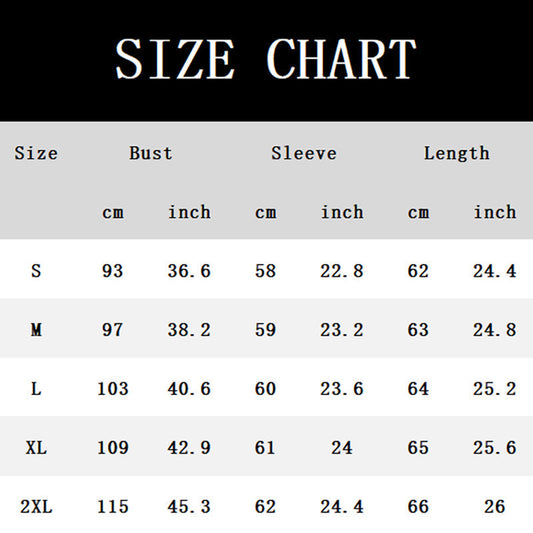The height and width of the screenshot is (533, 533).
Task: Click the Sleeve column header
Action: pyautogui.click(x=304, y=153)
